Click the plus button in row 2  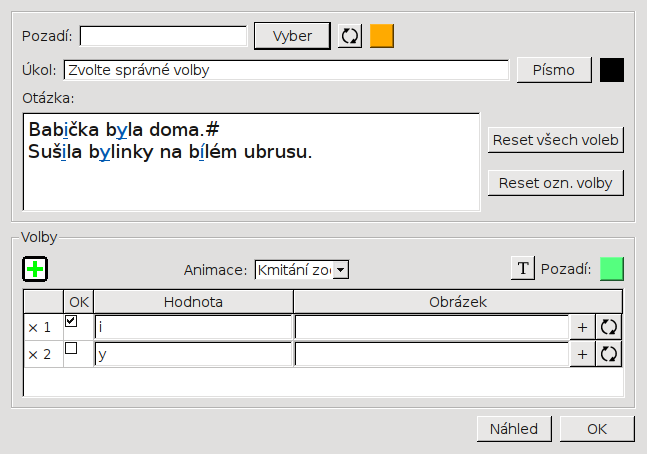tap(582, 354)
